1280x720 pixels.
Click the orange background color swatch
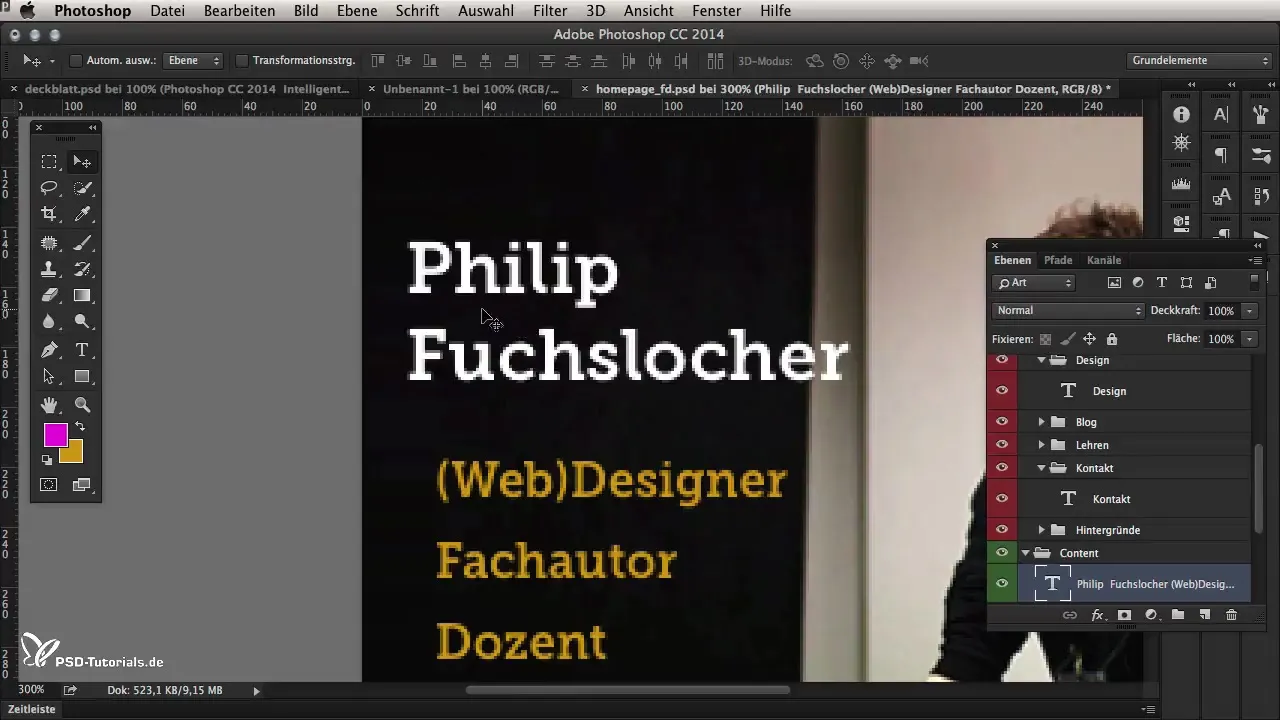(x=74, y=455)
